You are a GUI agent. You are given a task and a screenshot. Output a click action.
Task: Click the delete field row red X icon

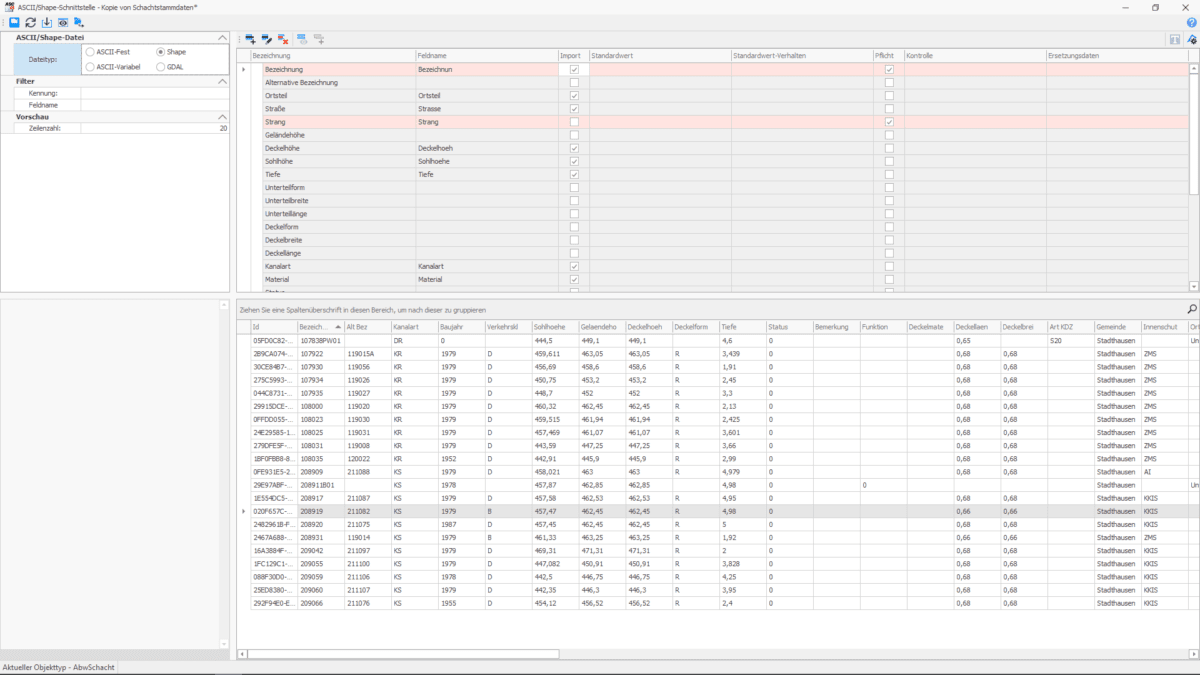[x=284, y=39]
